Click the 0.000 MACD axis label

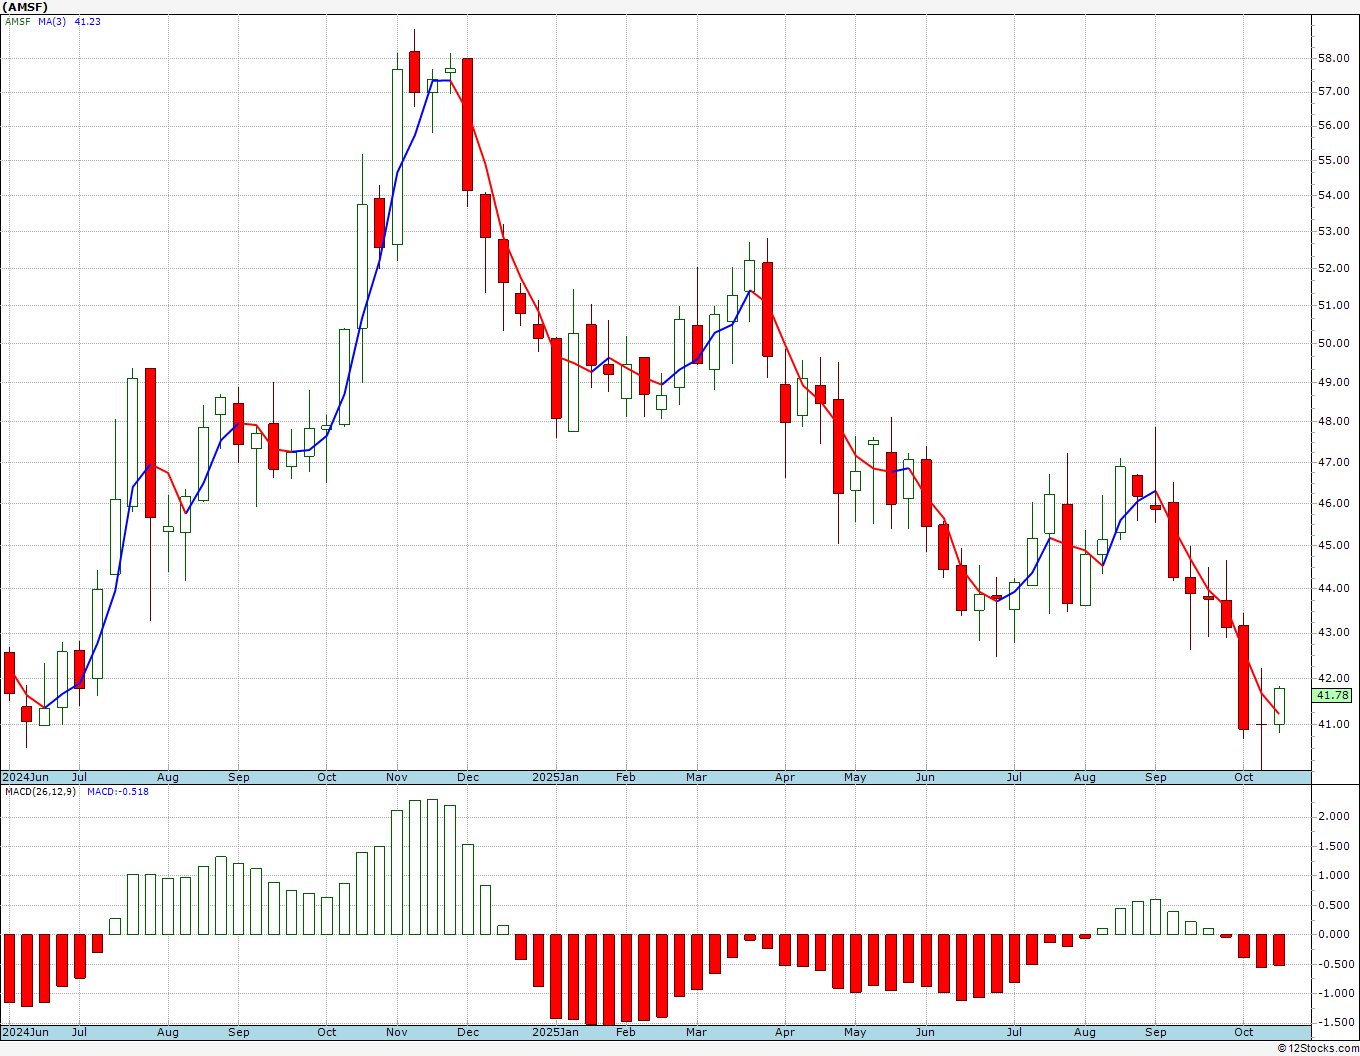pos(1334,934)
